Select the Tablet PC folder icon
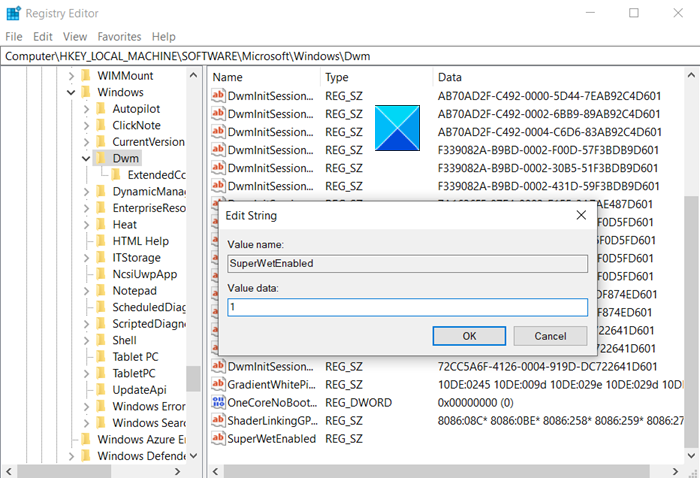 (x=101, y=356)
